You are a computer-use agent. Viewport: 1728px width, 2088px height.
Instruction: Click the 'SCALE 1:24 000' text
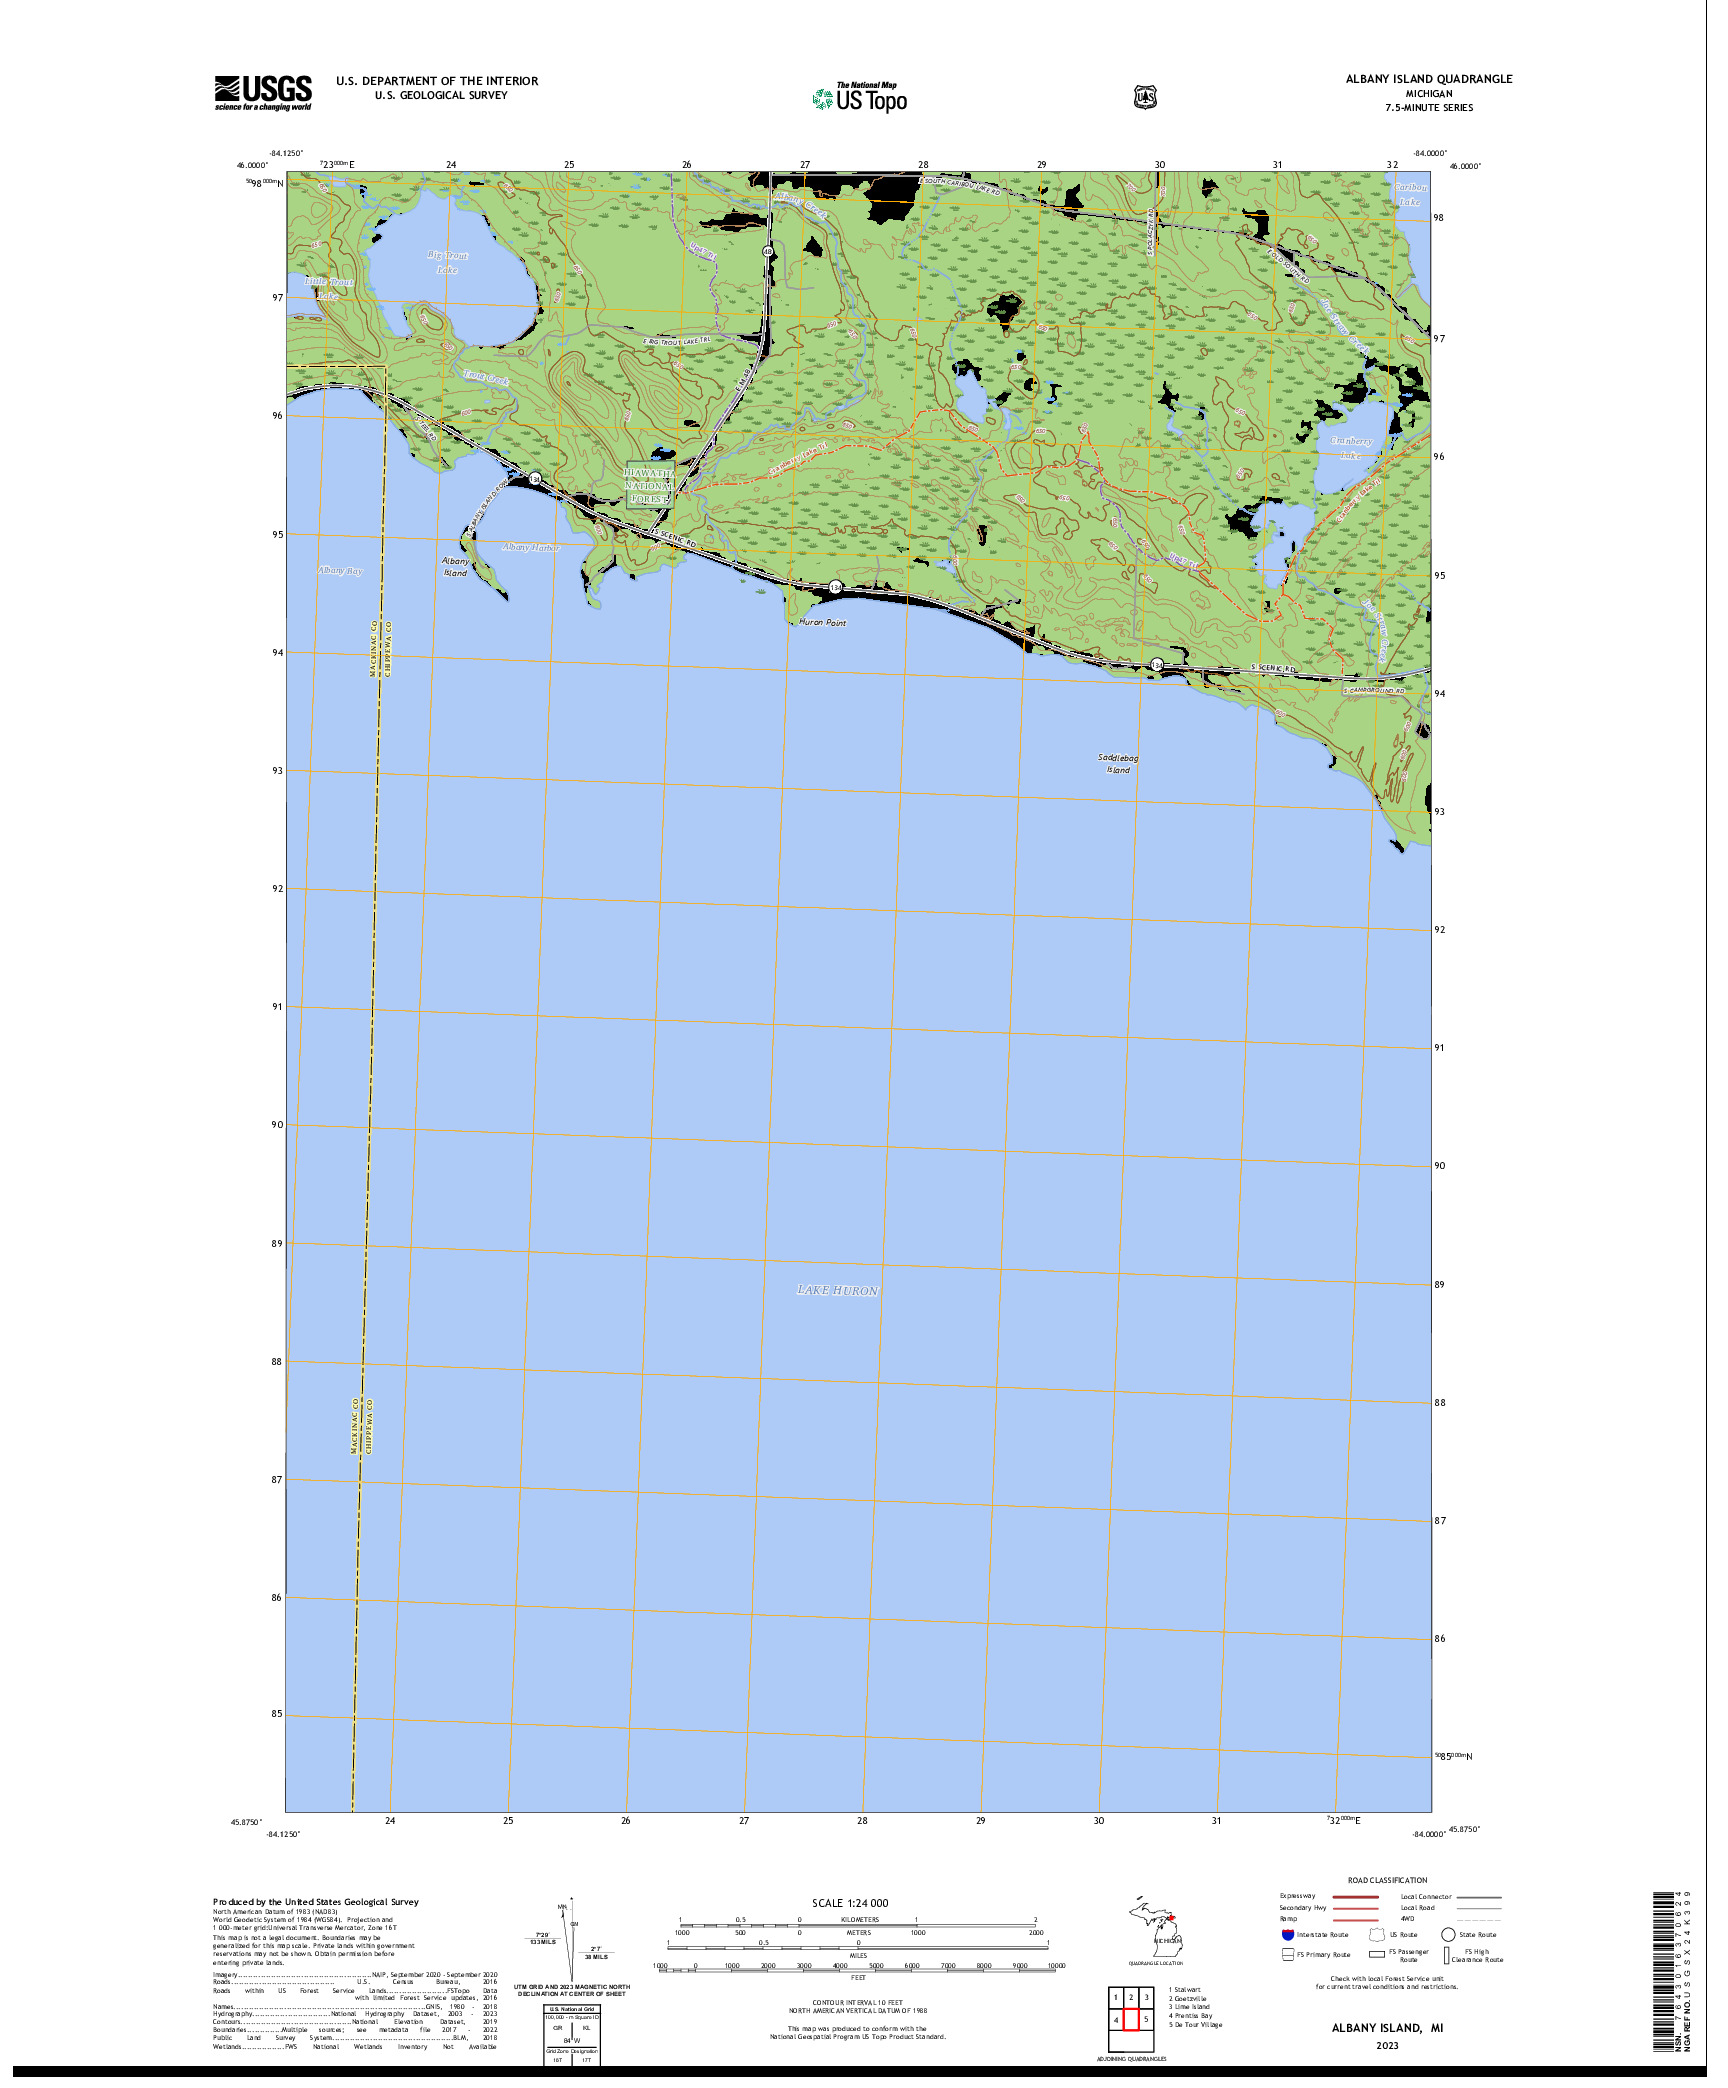coord(850,1903)
